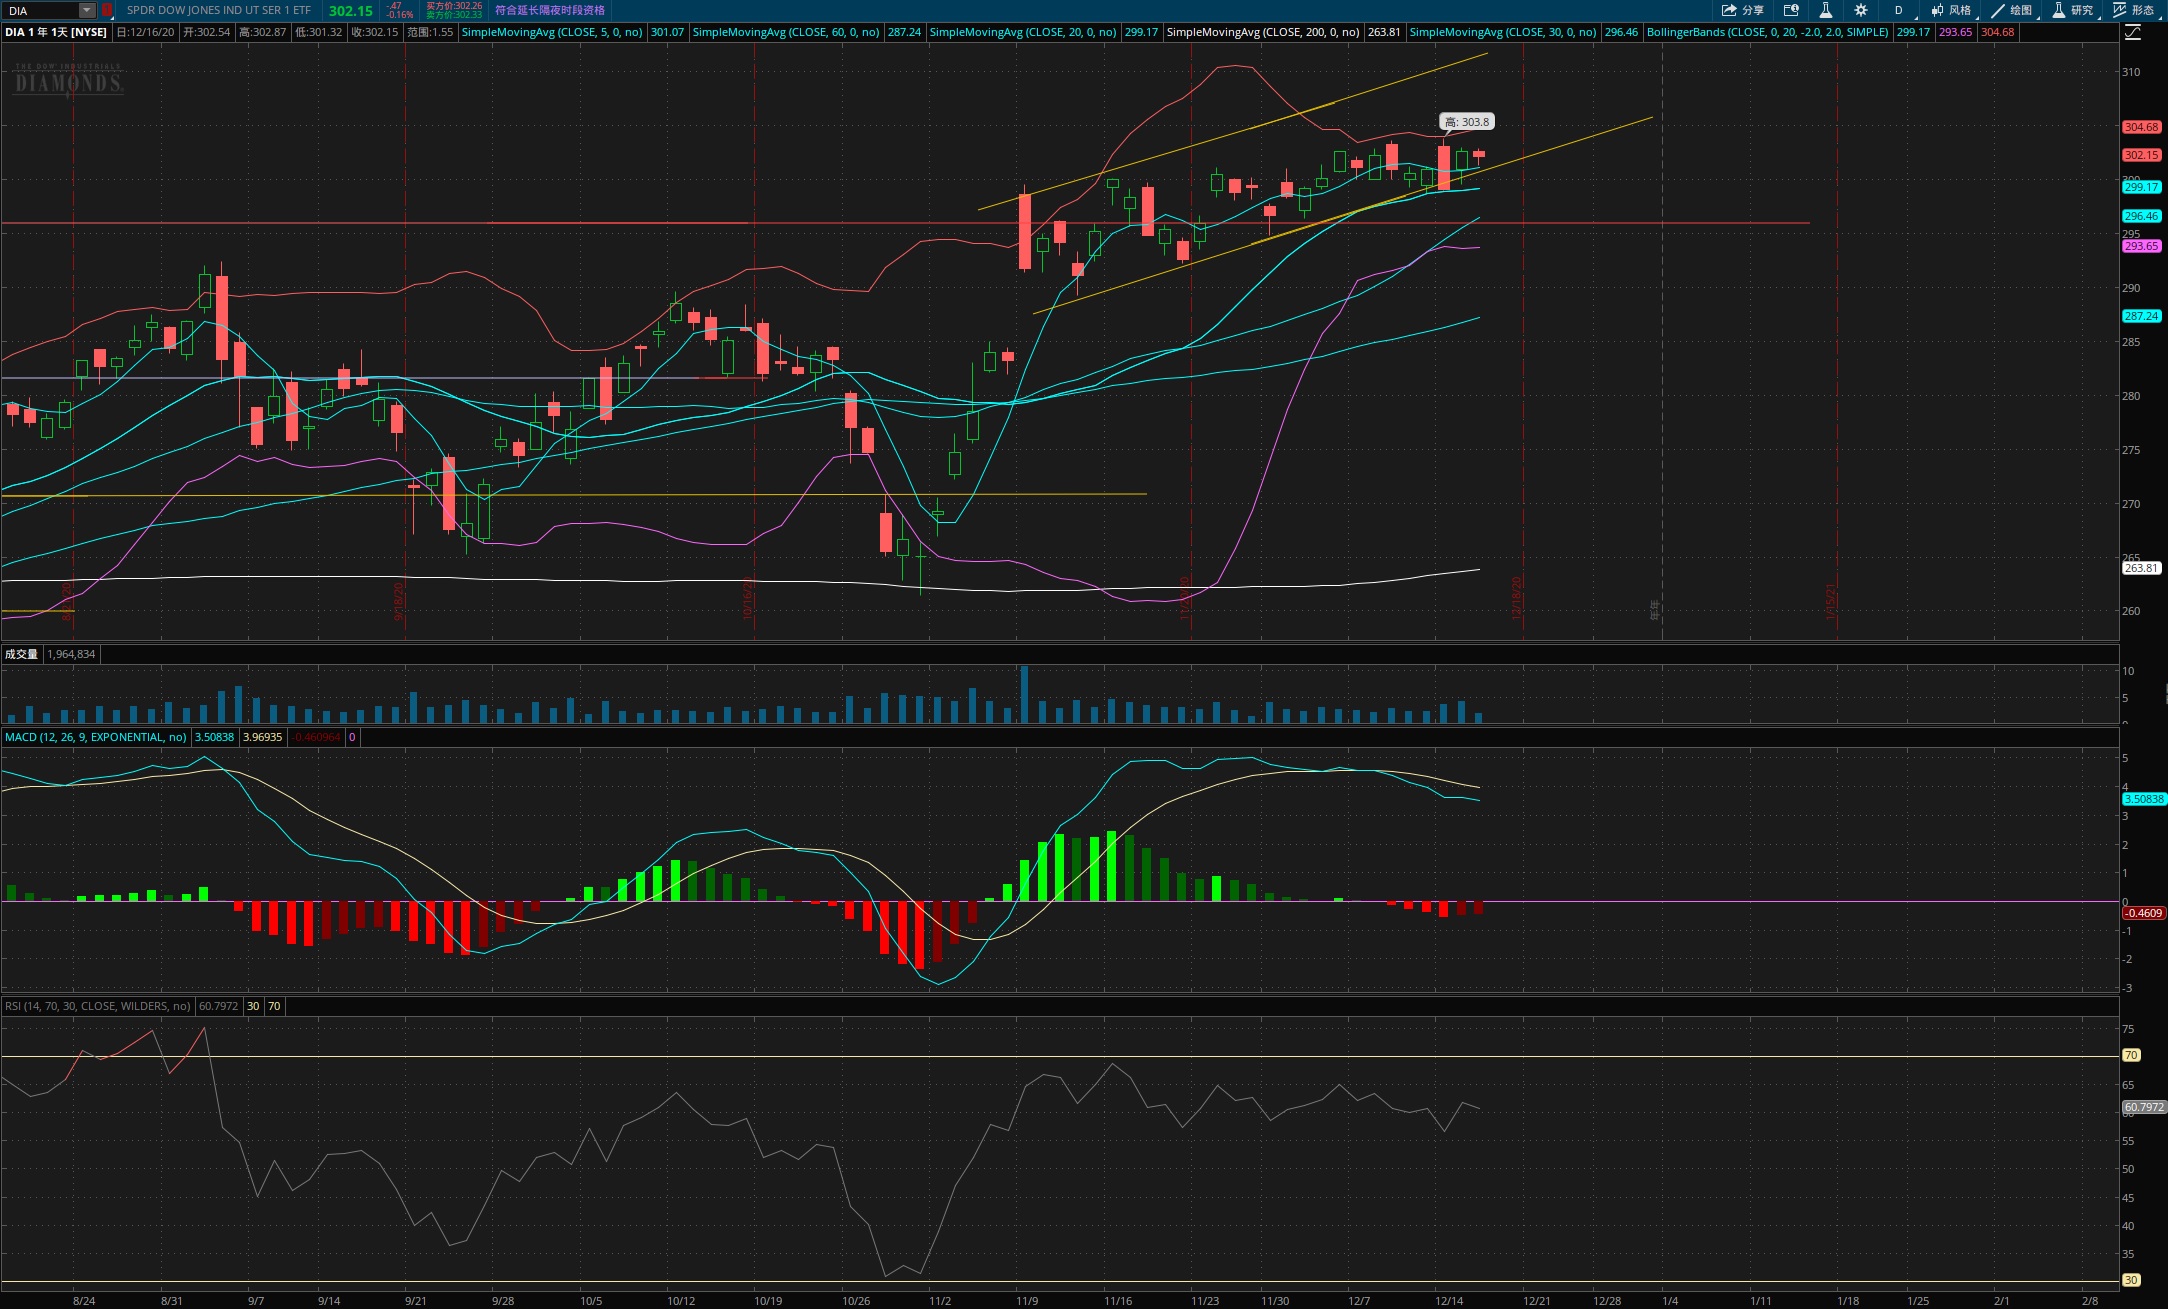Open the share (分享) menu
Screen dimensions: 2168x1309
1743,10
